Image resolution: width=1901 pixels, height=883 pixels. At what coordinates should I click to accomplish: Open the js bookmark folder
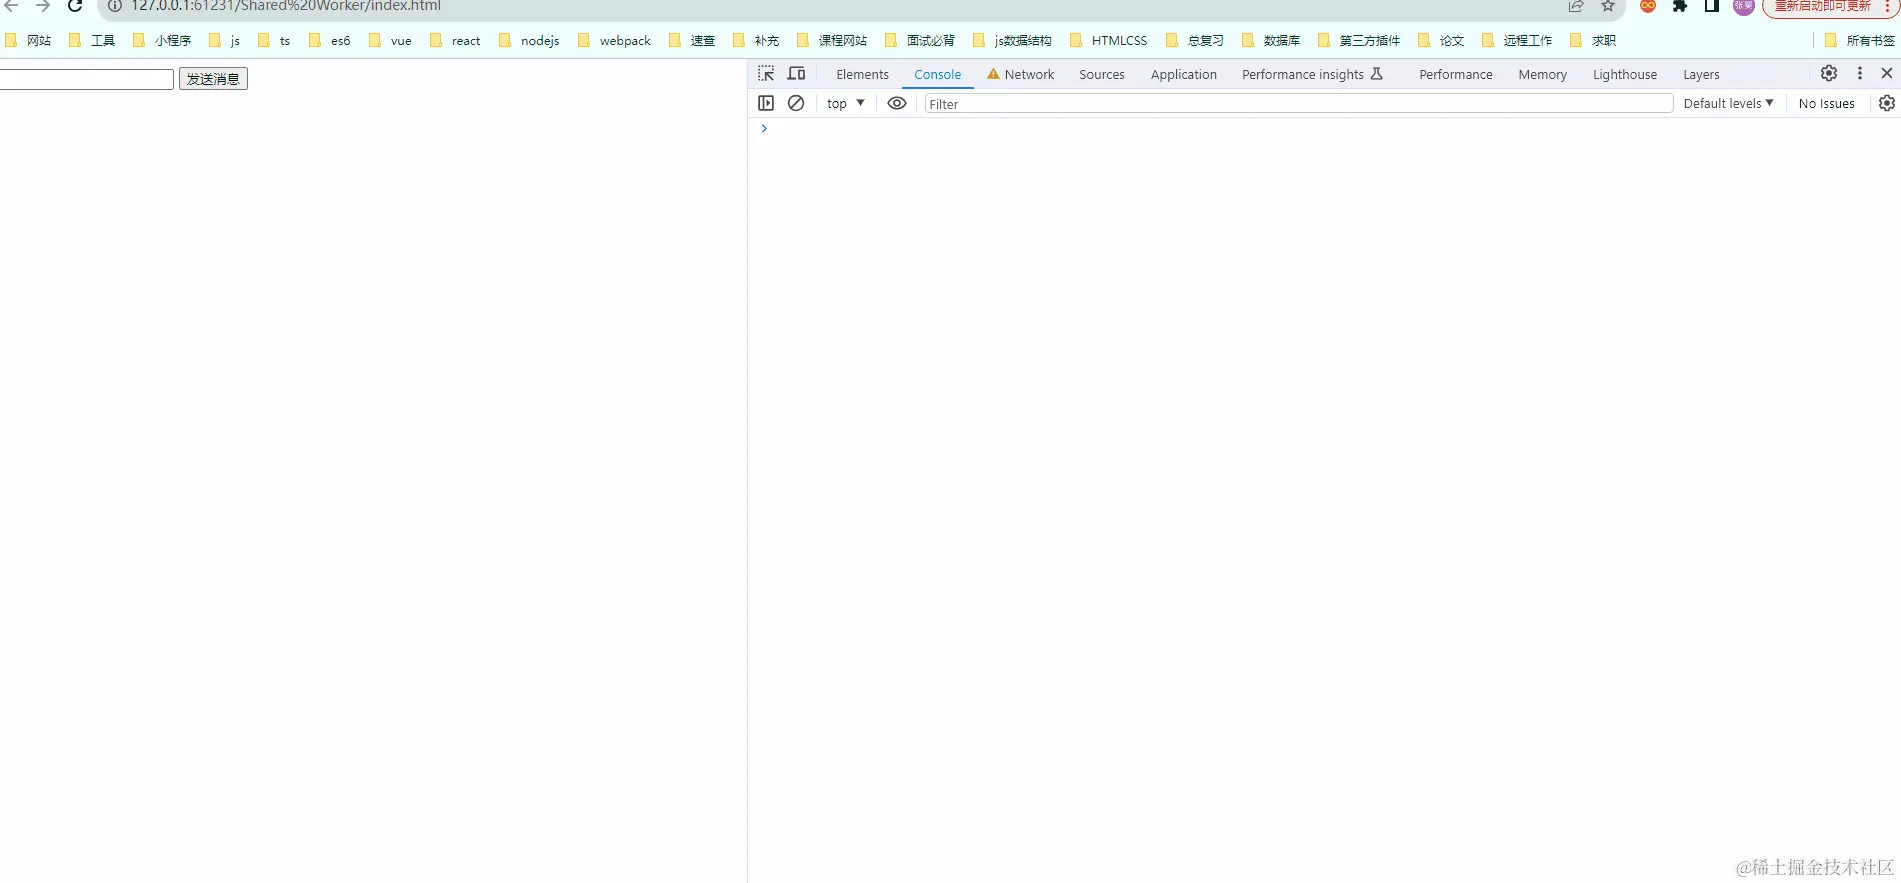click(225, 41)
